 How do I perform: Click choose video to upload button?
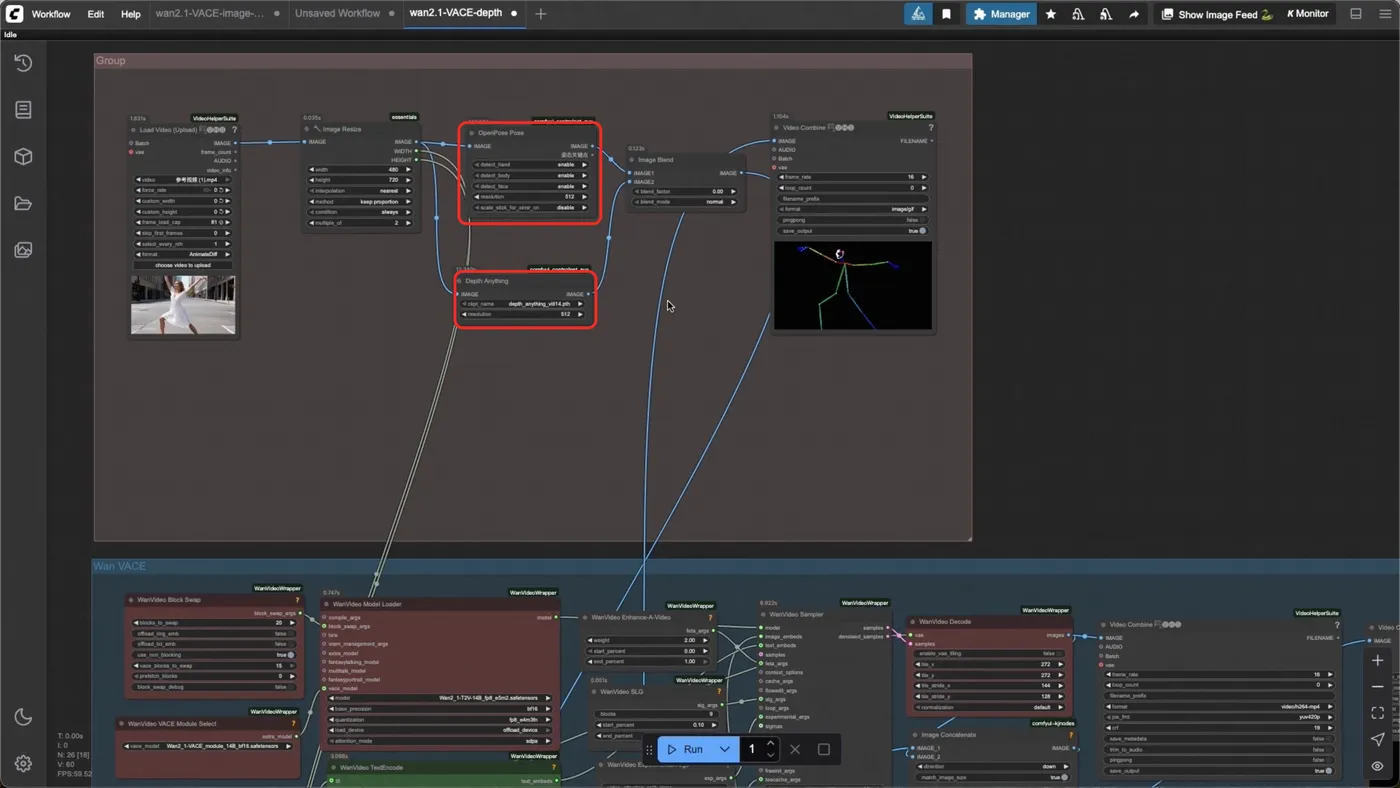click(183, 265)
